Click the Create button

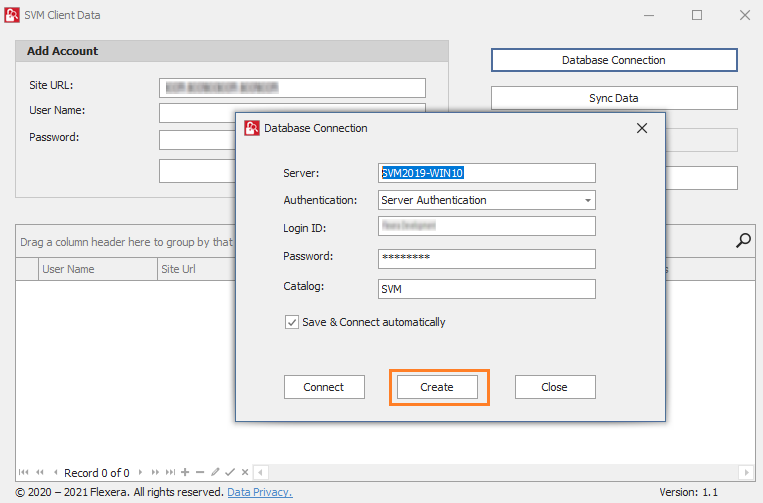tap(437, 387)
